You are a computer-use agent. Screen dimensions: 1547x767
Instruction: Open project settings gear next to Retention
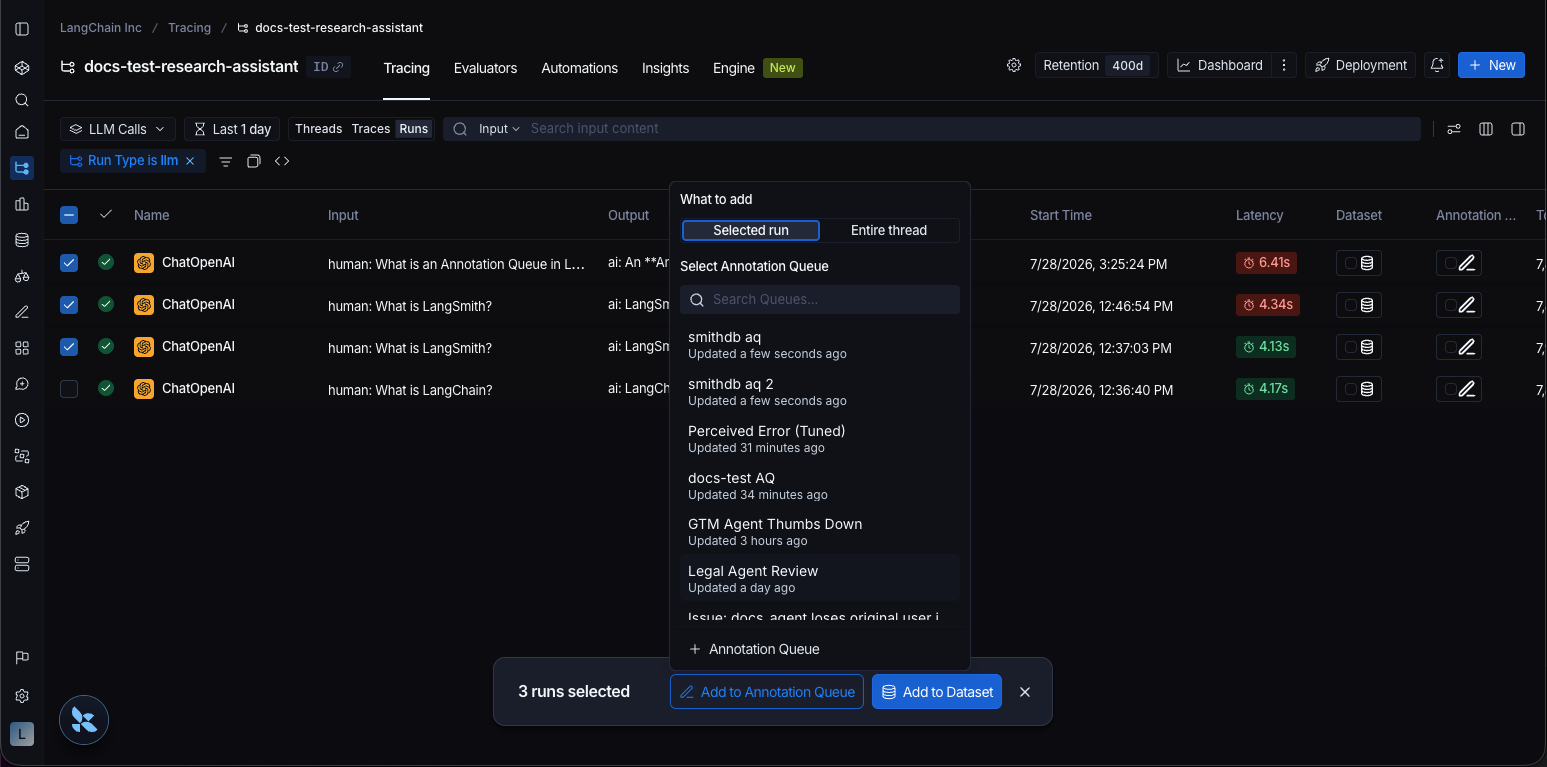1014,65
